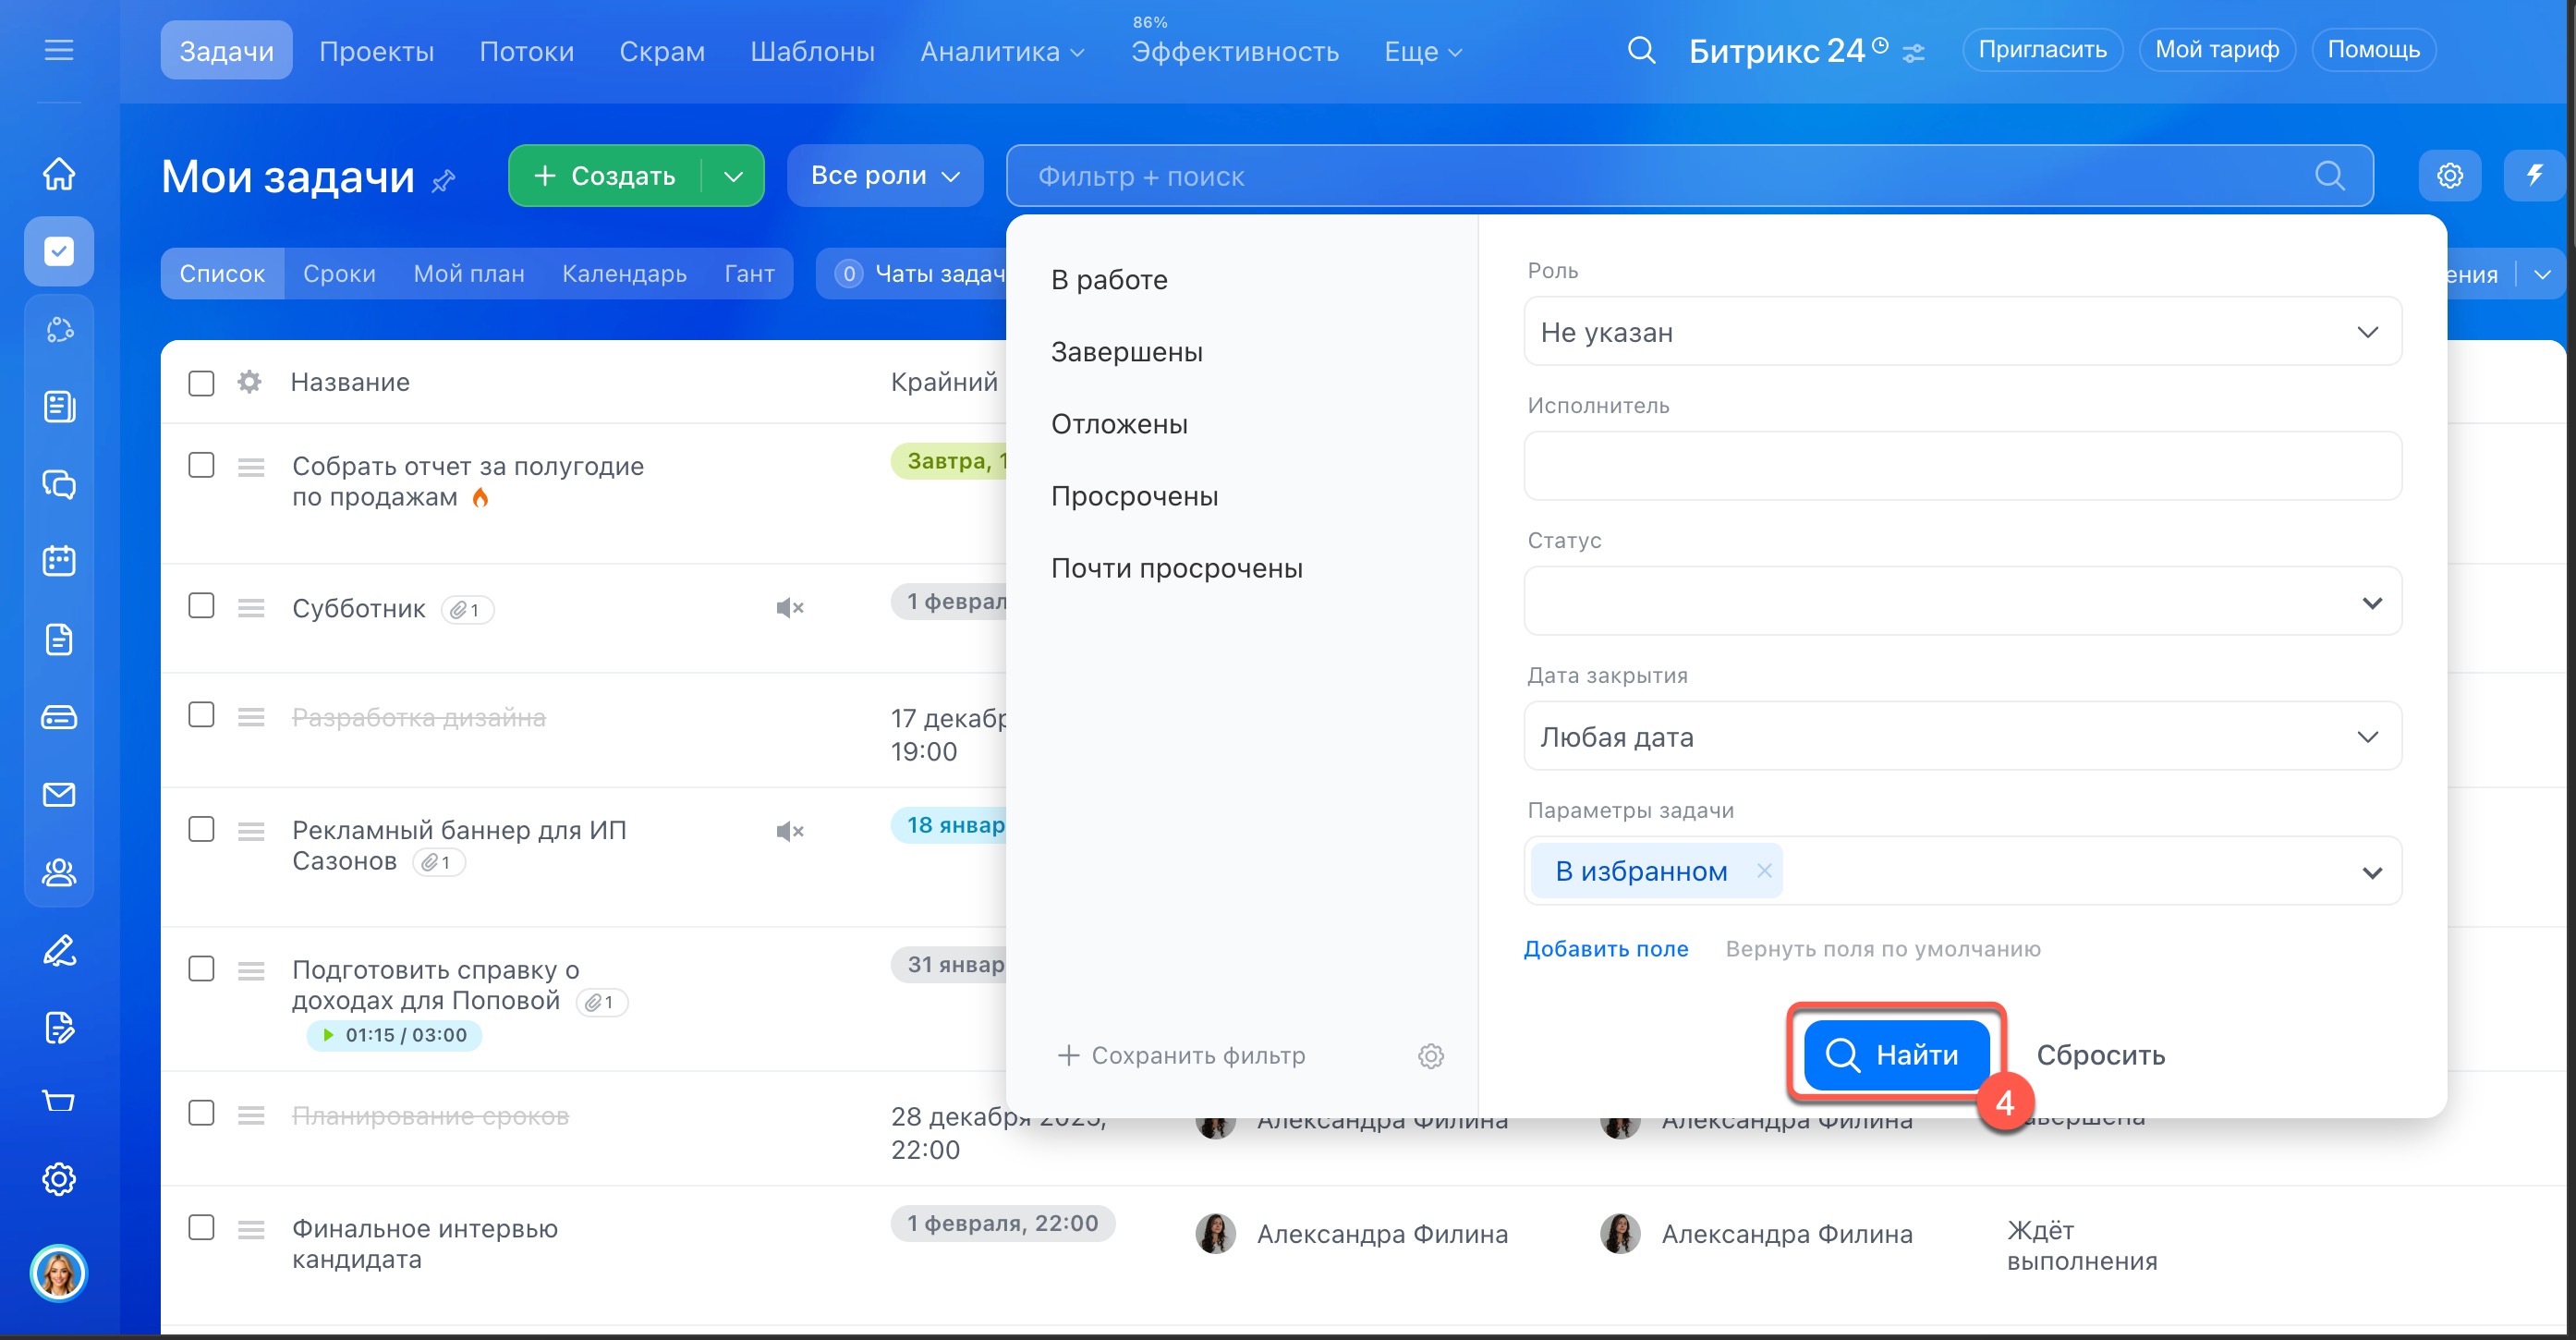2576x1340 pixels.
Task: Click the top search magnifier icon
Action: point(1641,50)
